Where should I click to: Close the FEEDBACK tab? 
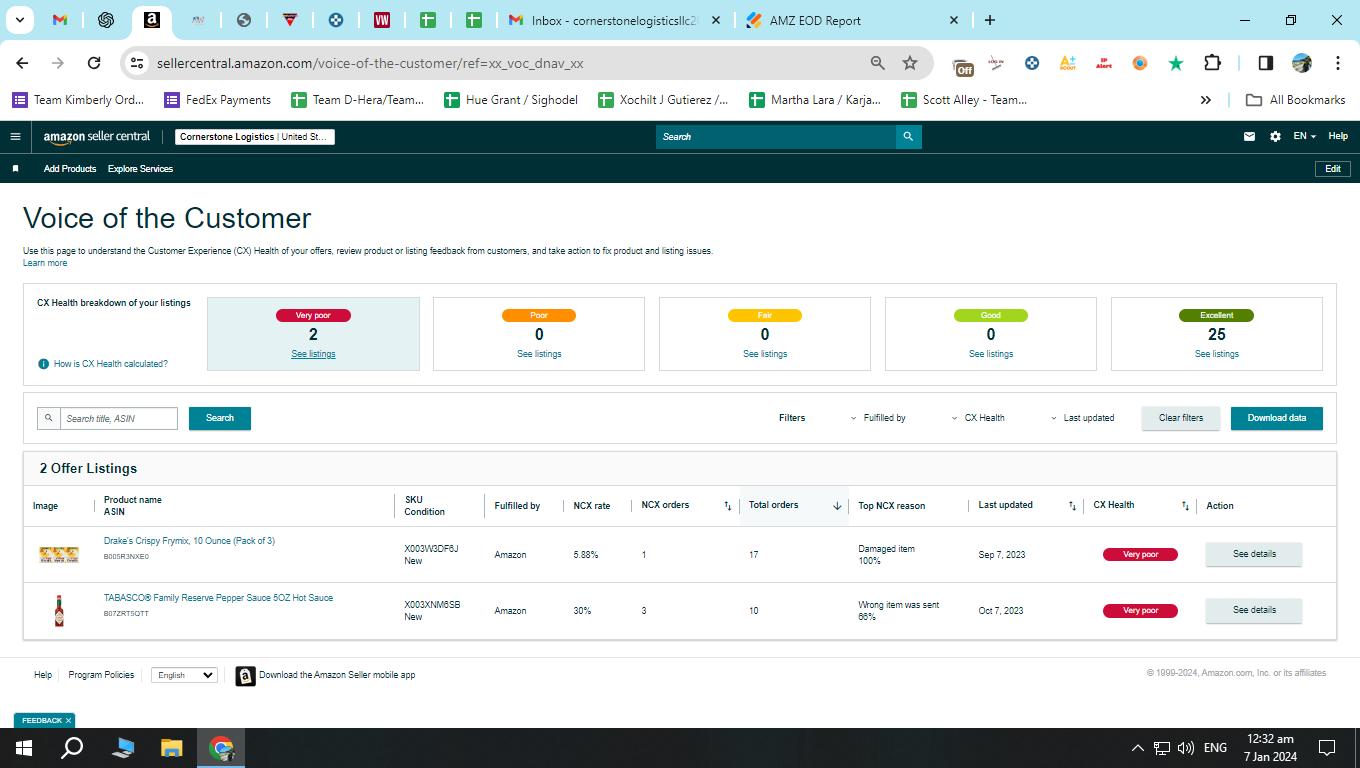[x=69, y=720]
